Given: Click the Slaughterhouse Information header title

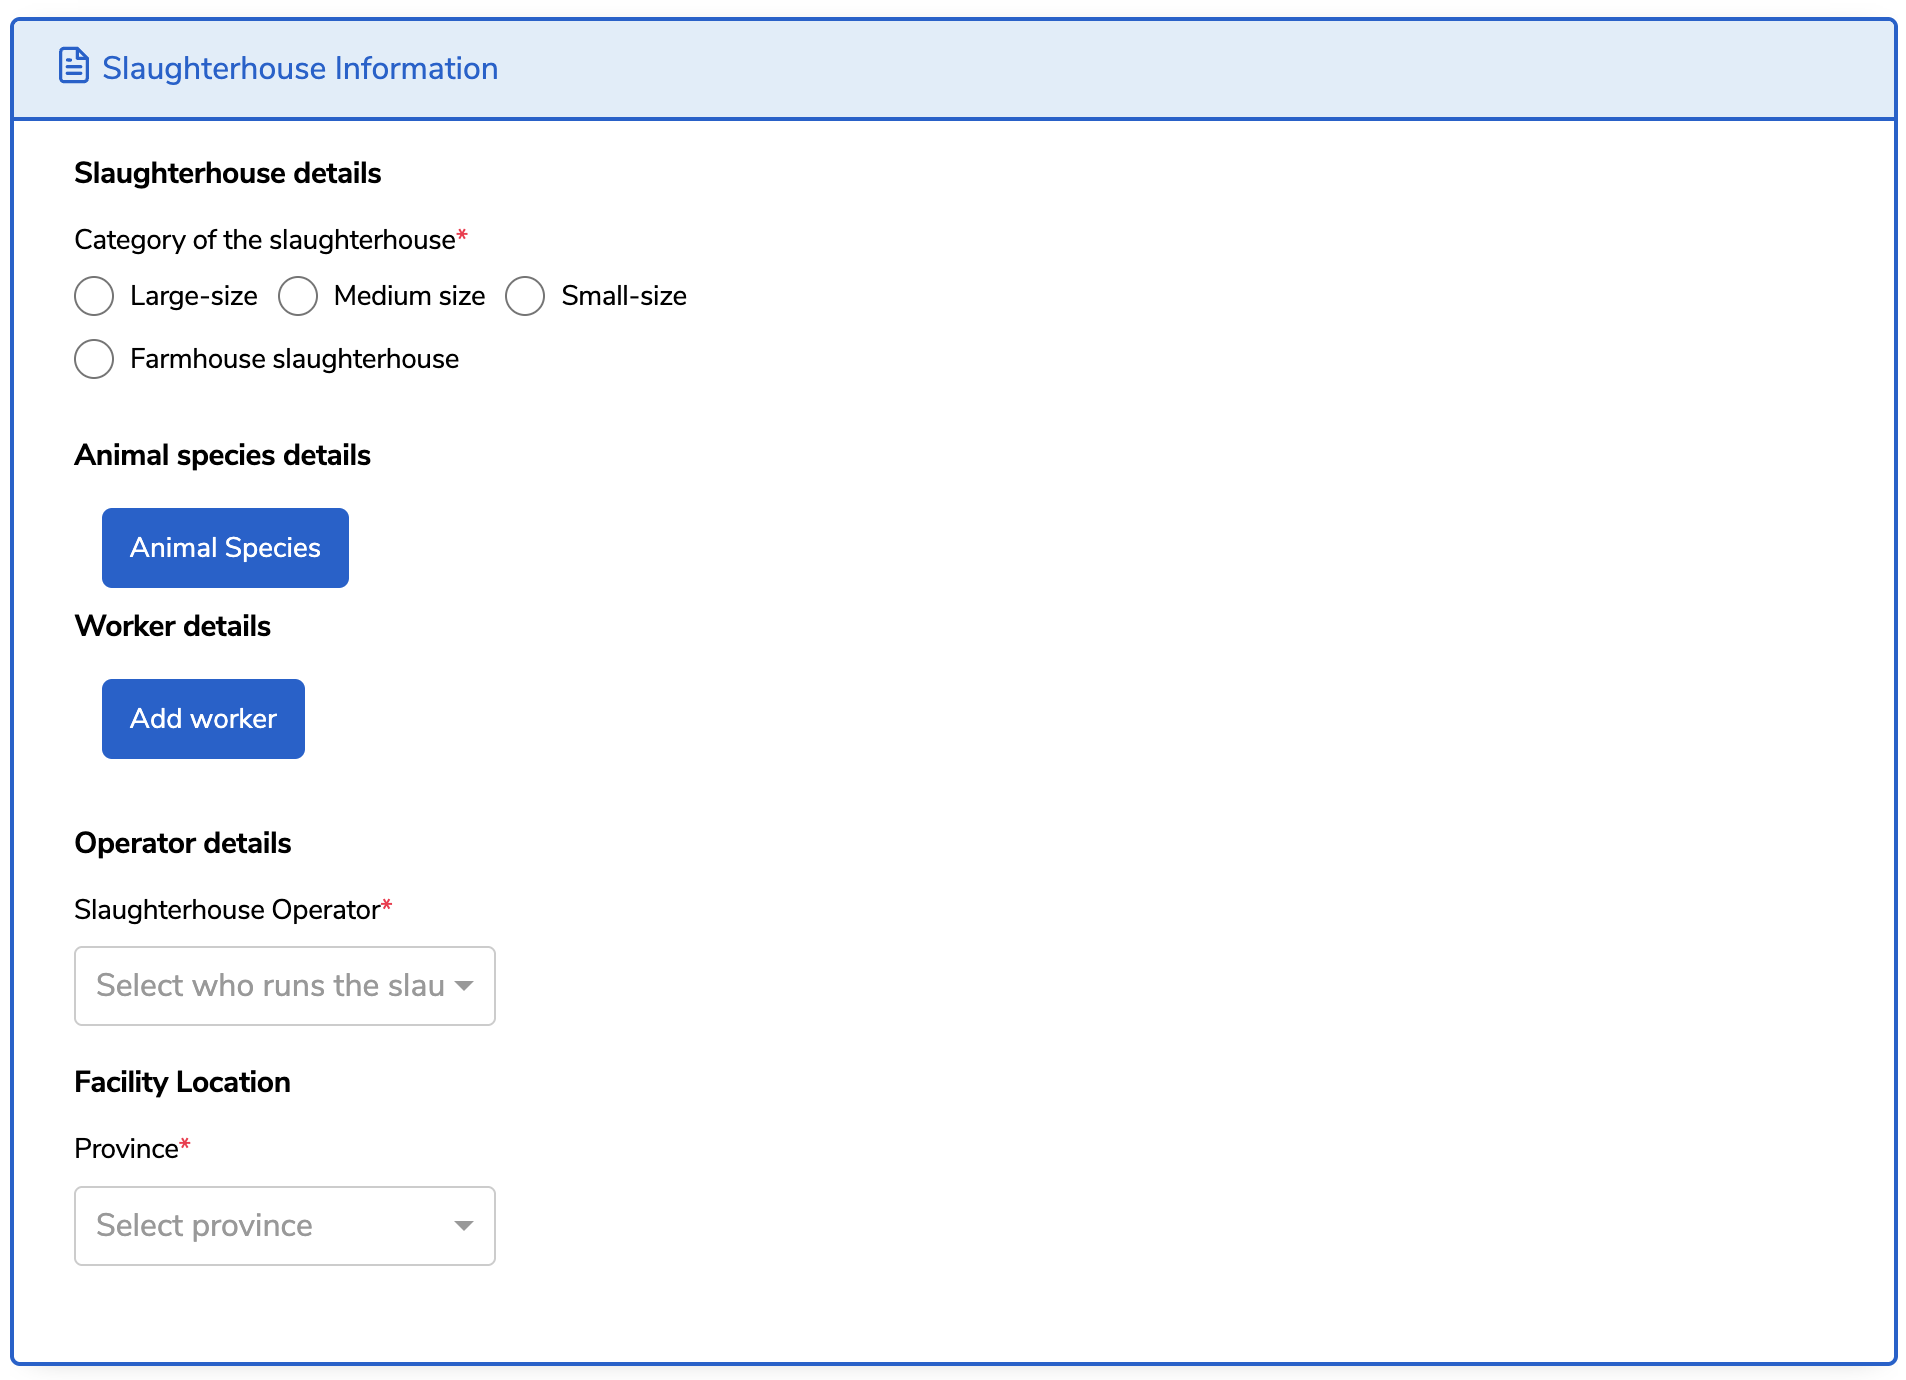Looking at the screenshot, I should [x=300, y=68].
